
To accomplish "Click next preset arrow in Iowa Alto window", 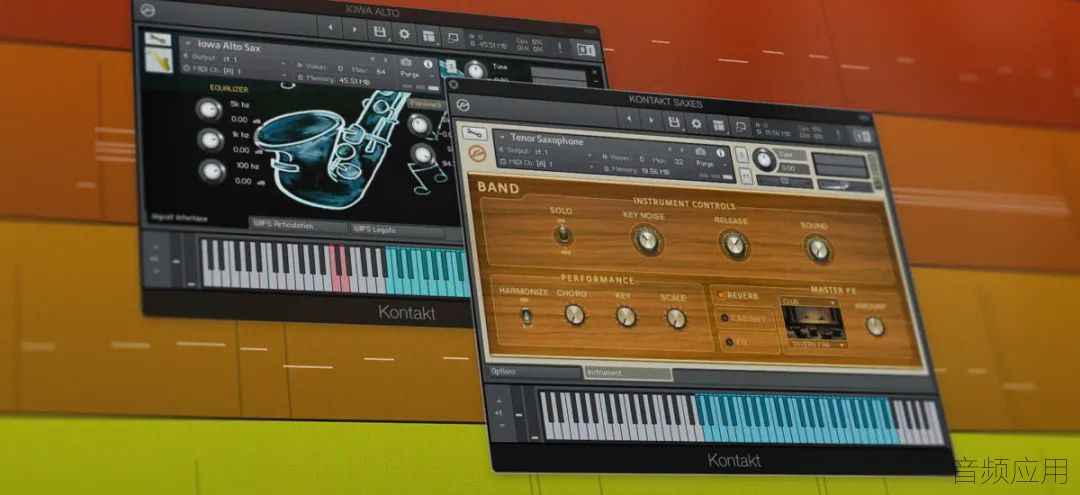I will tap(354, 30).
